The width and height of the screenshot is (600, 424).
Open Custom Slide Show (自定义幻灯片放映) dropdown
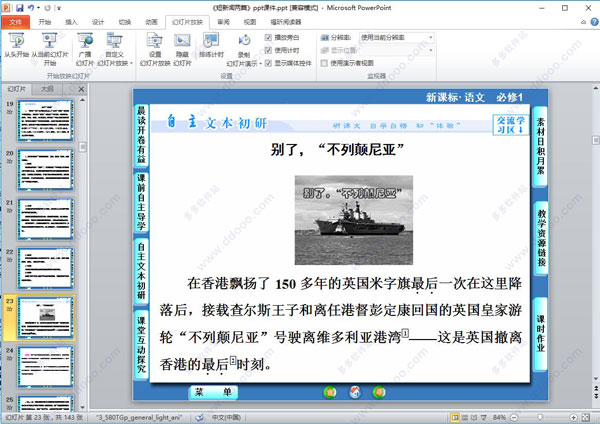point(114,49)
